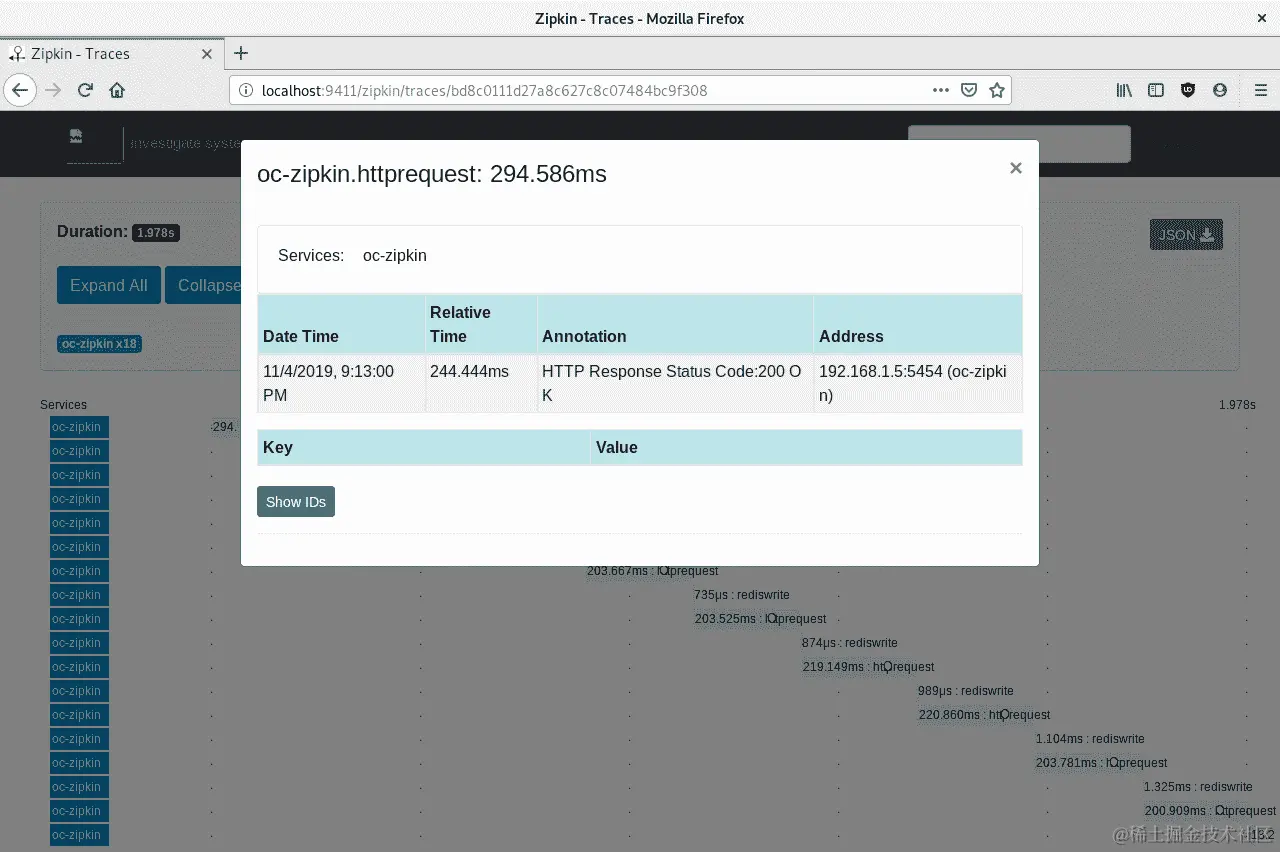Toggle Firefox sidebars icon

pyautogui.click(x=1156, y=90)
